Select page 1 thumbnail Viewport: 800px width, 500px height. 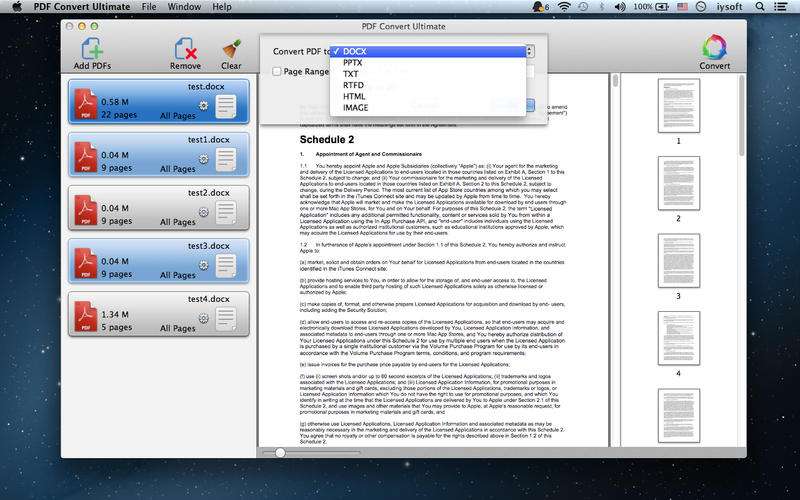pyautogui.click(x=679, y=106)
